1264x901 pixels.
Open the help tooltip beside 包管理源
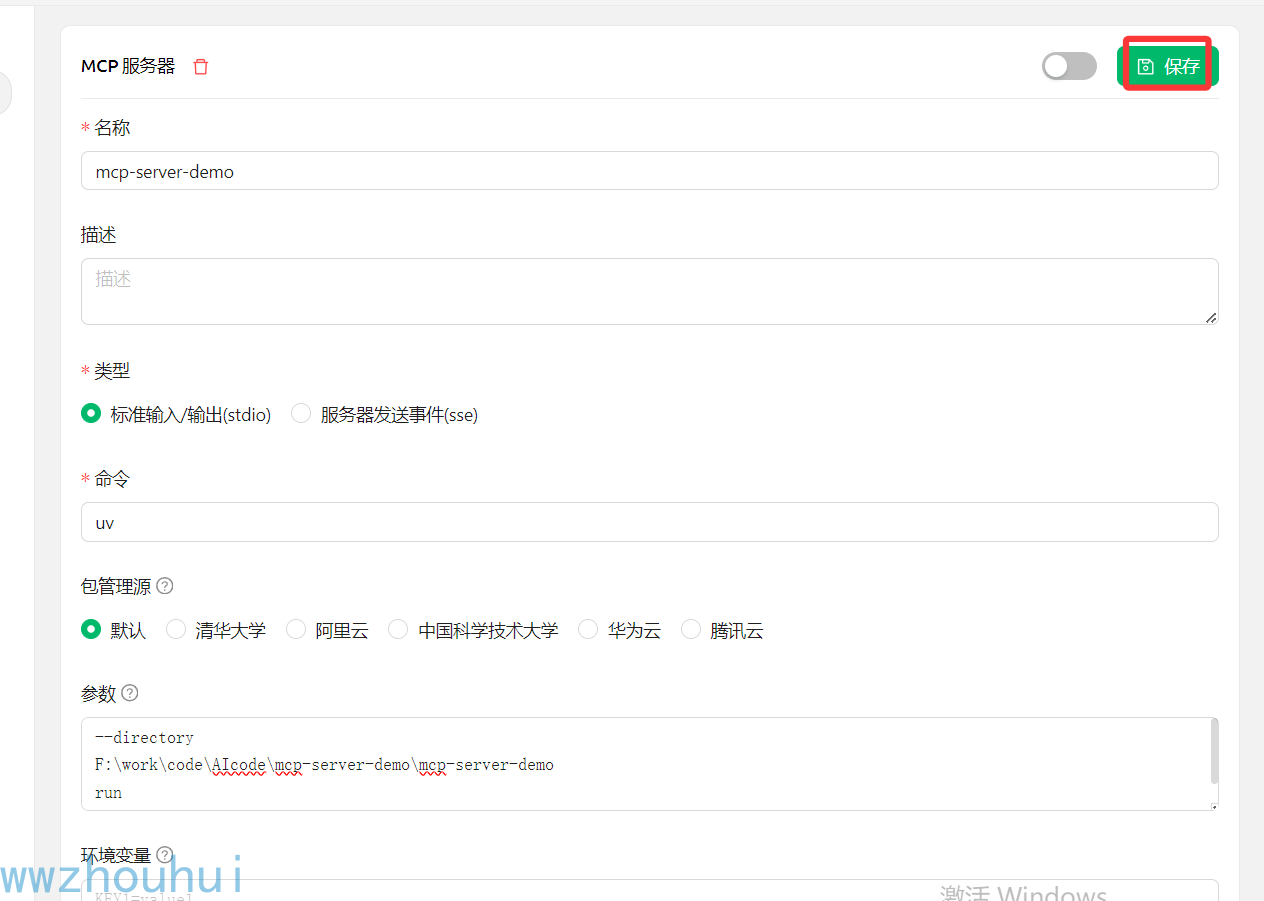pyautogui.click(x=164, y=585)
